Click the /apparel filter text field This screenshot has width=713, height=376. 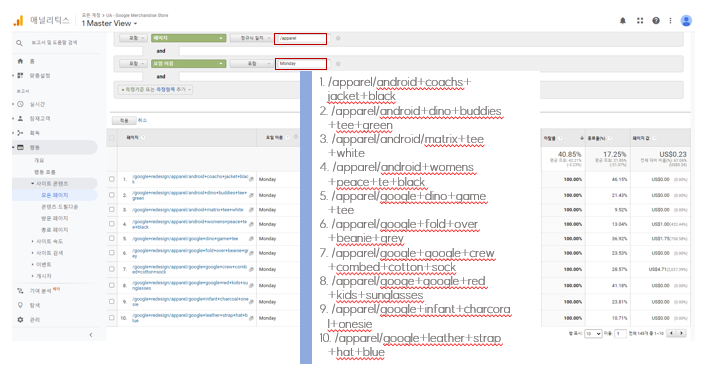tap(301, 38)
